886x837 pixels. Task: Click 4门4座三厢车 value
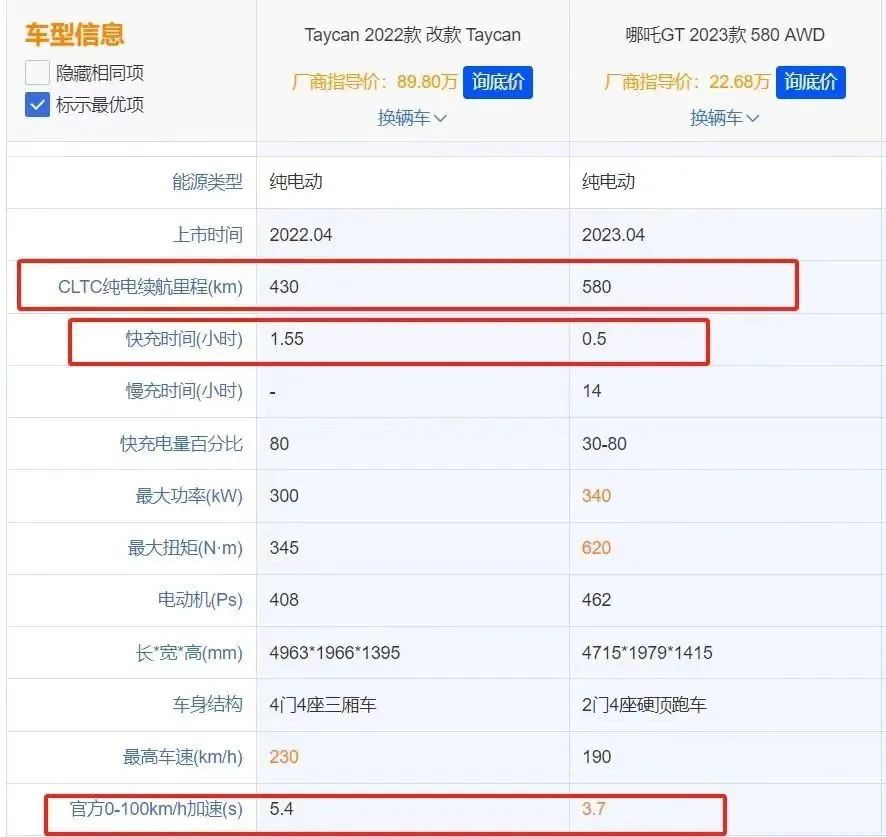323,705
